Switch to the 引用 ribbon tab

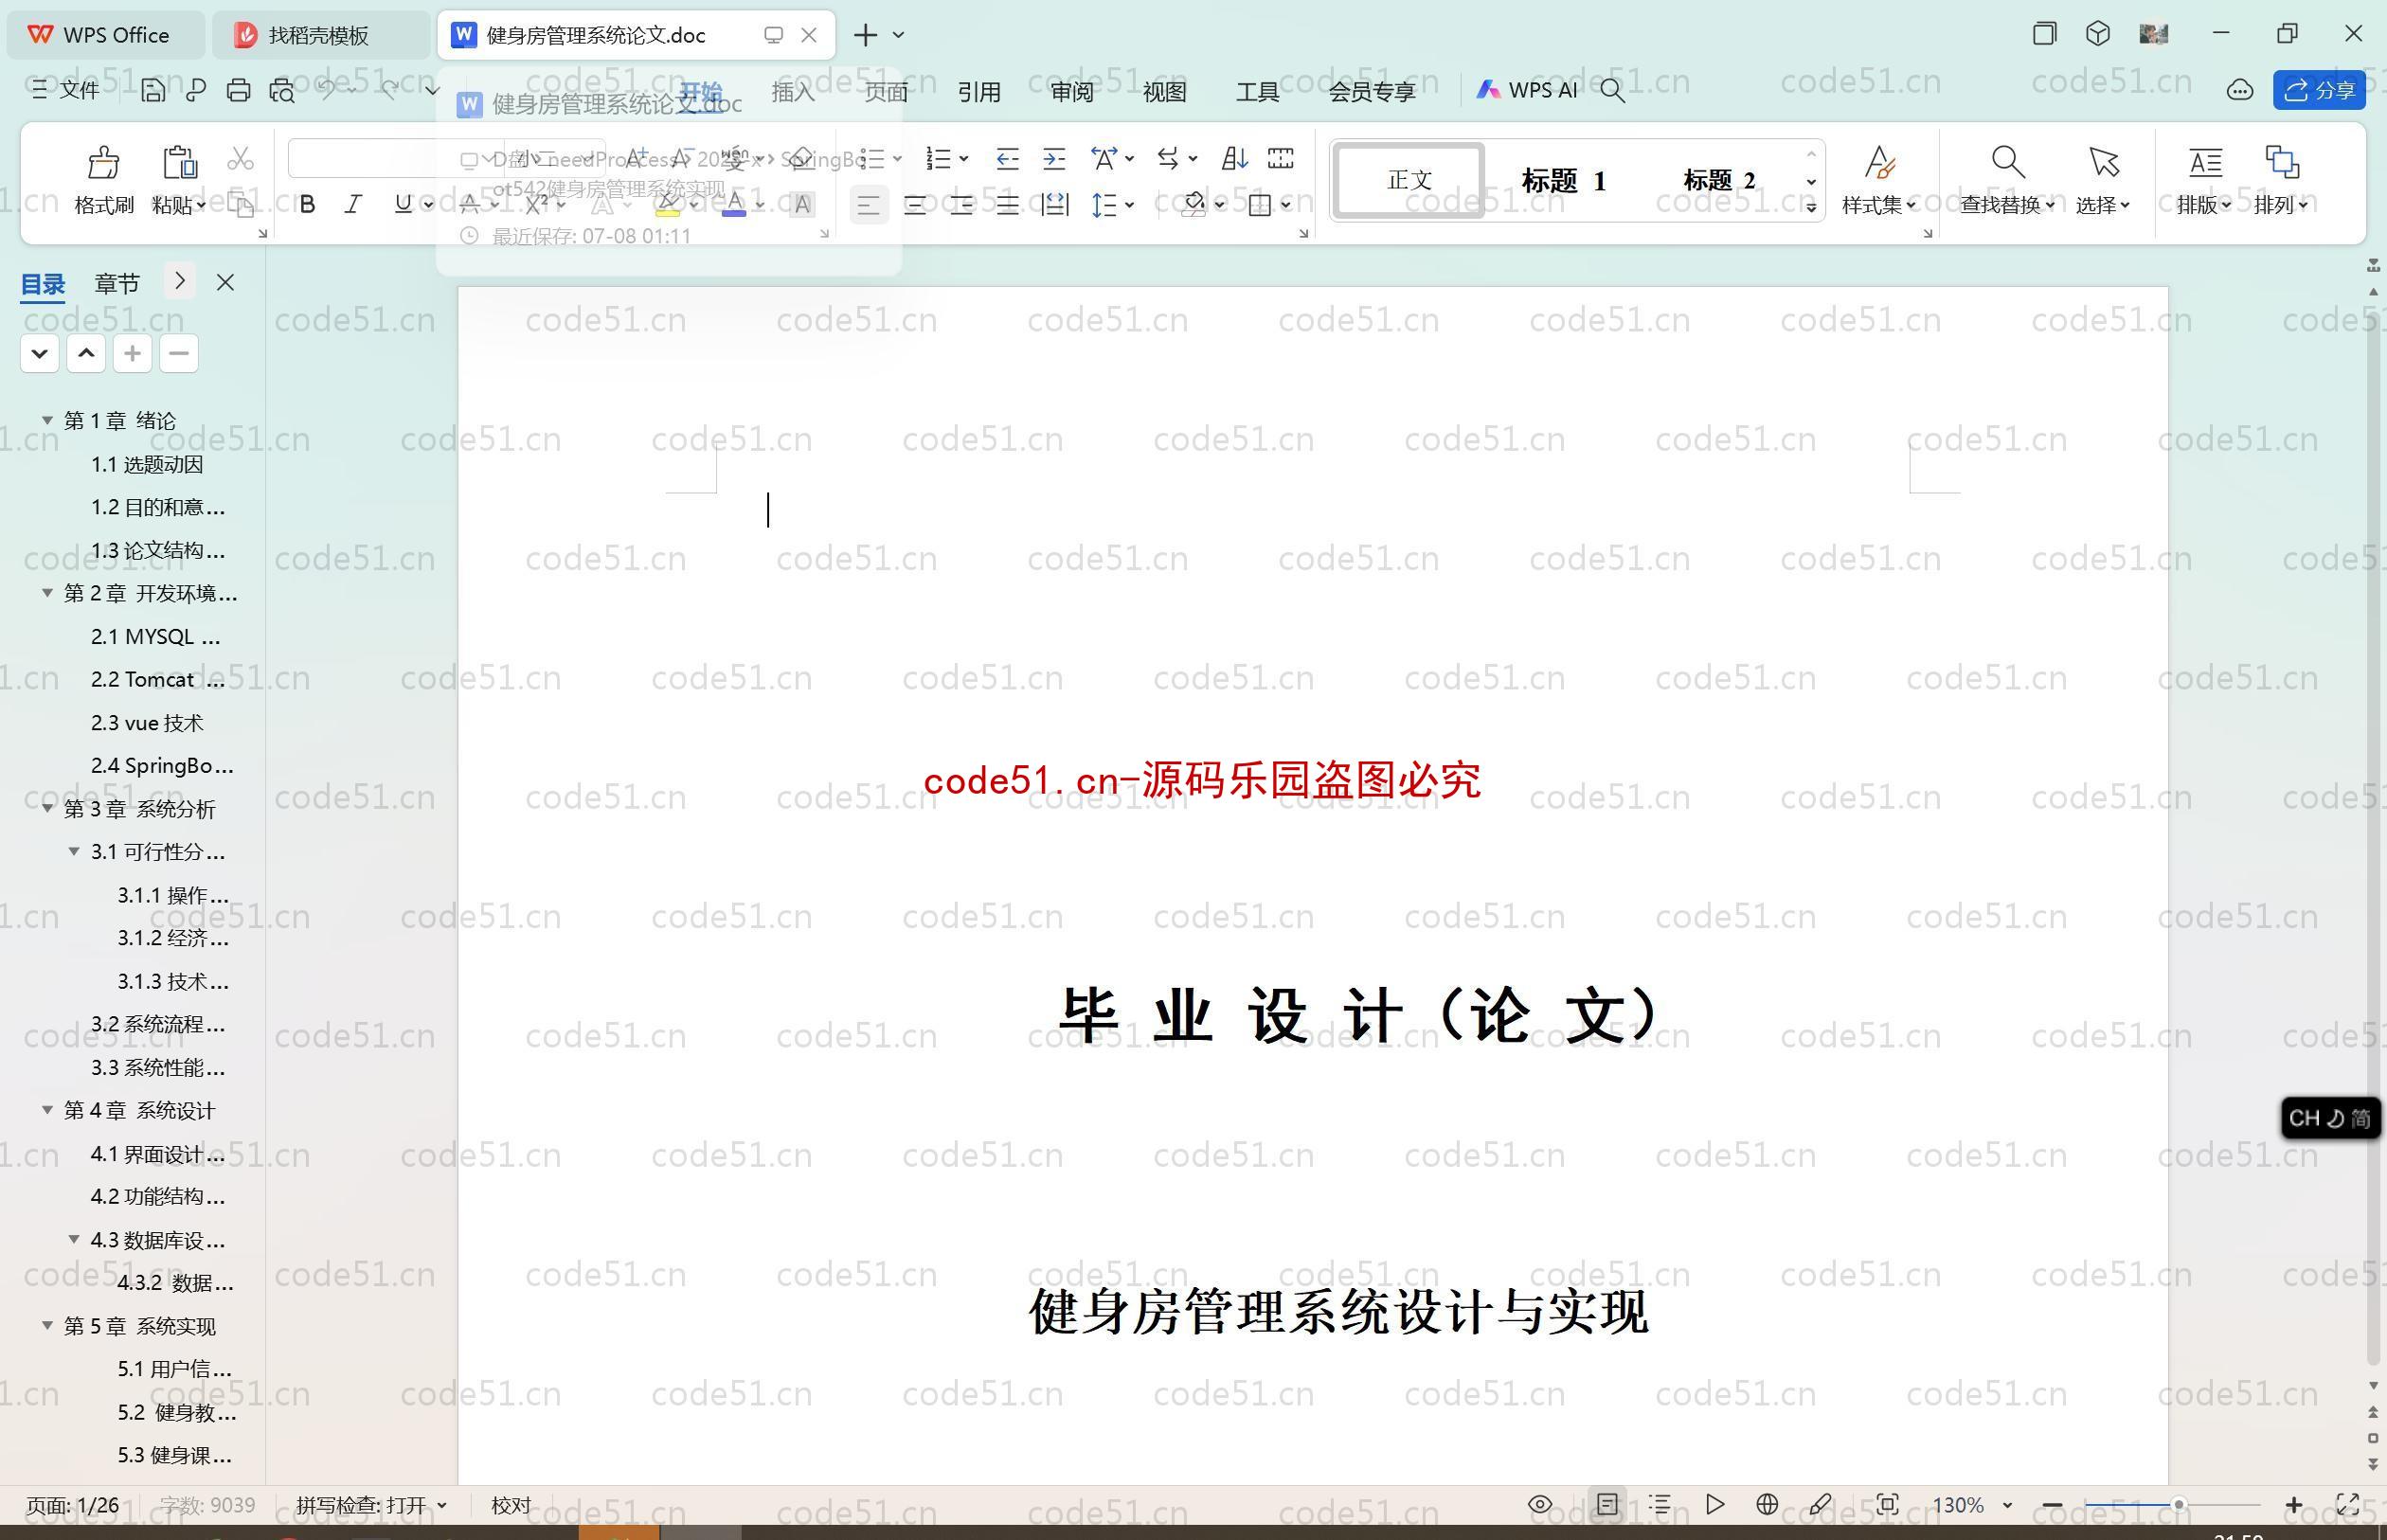[979, 92]
